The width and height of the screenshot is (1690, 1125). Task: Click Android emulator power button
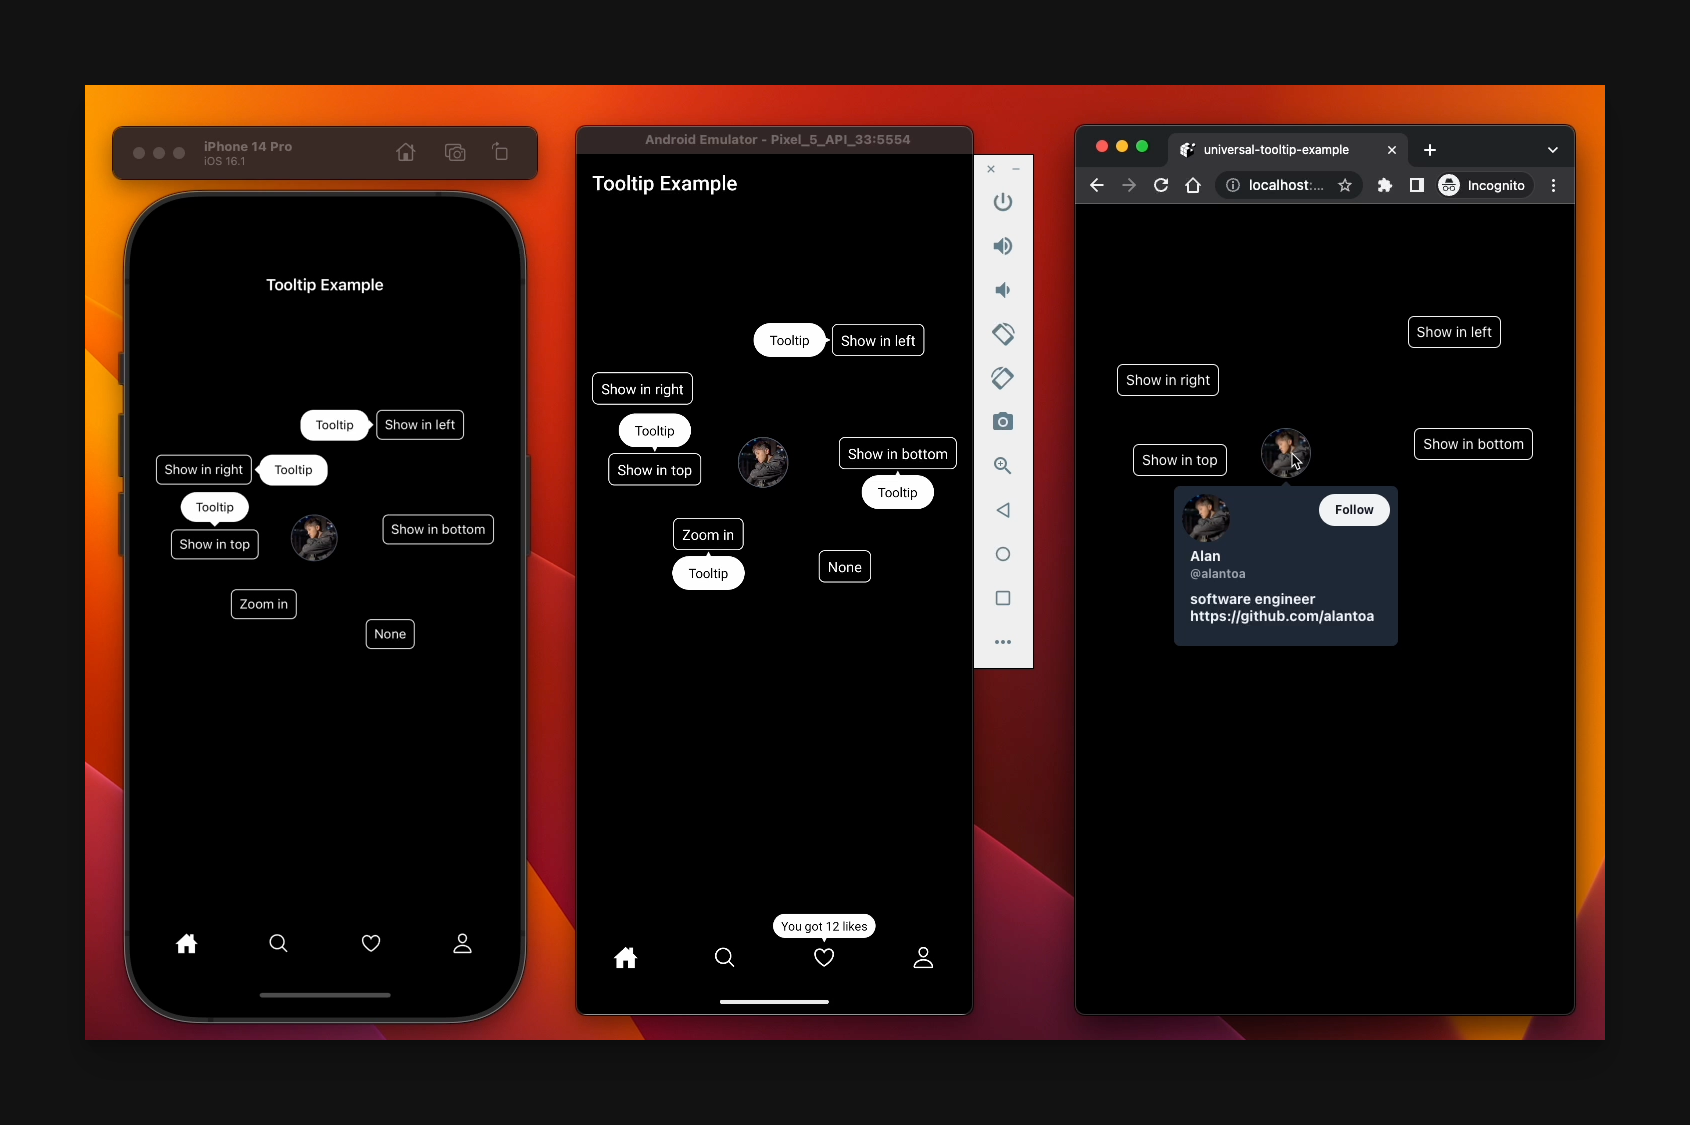coord(1003,202)
